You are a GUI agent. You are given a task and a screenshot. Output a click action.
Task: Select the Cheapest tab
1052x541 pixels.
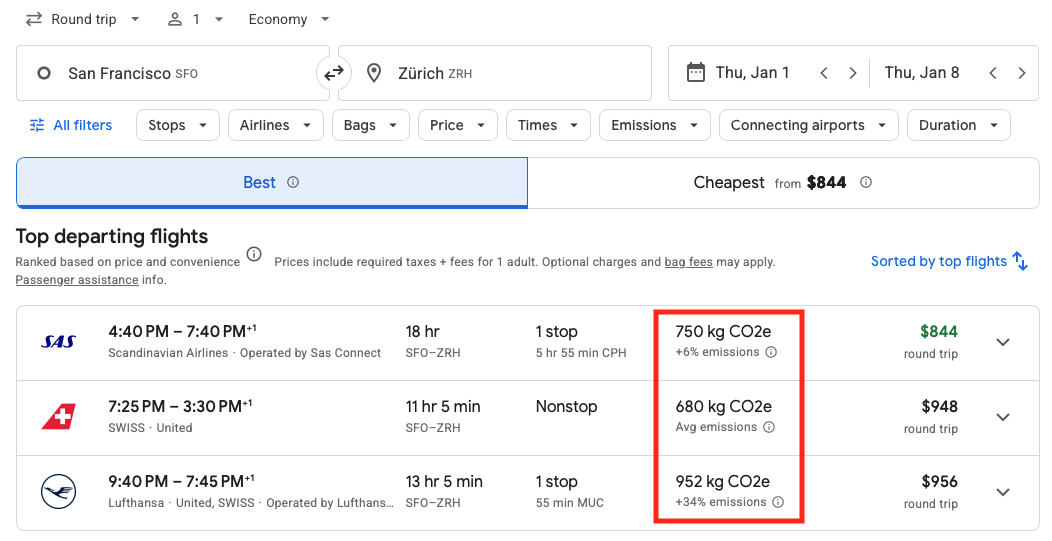(784, 183)
